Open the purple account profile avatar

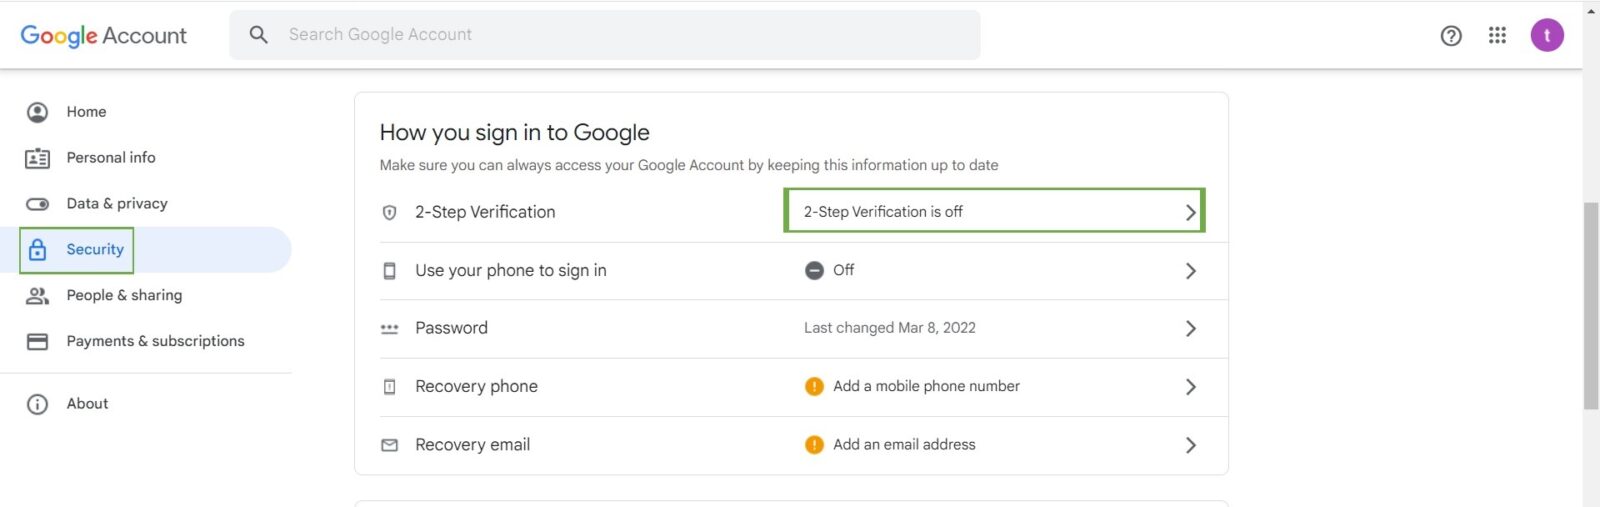coord(1546,36)
